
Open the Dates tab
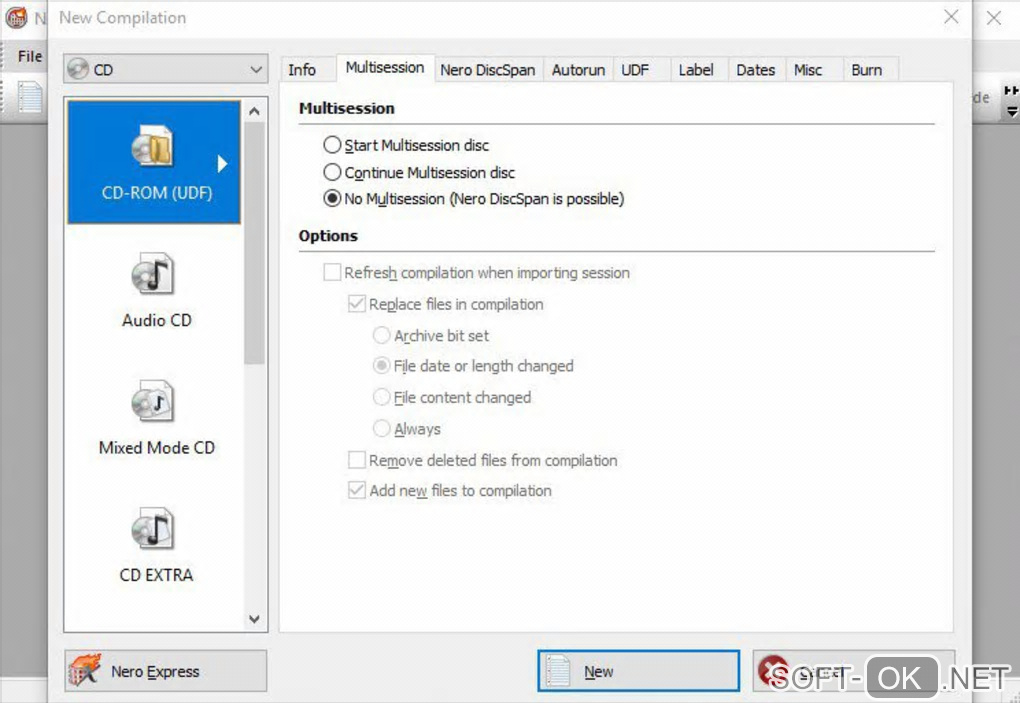pos(756,70)
